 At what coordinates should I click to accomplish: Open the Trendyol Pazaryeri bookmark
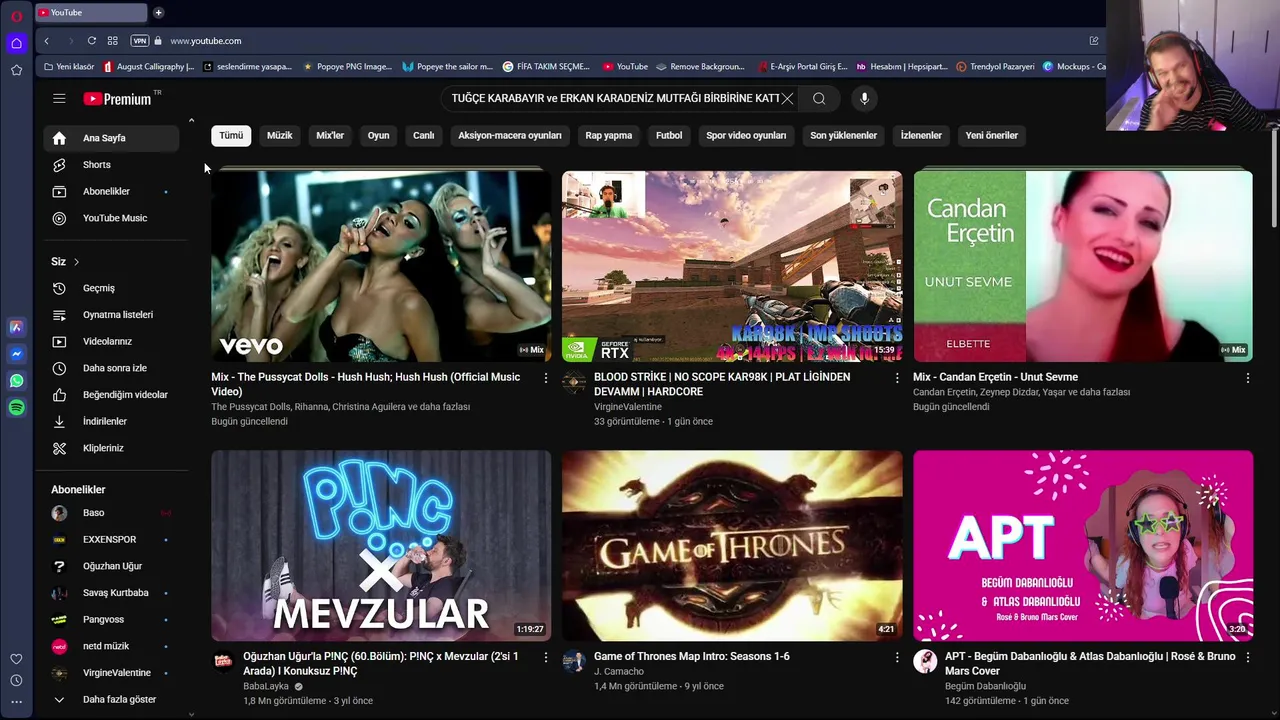click(995, 67)
